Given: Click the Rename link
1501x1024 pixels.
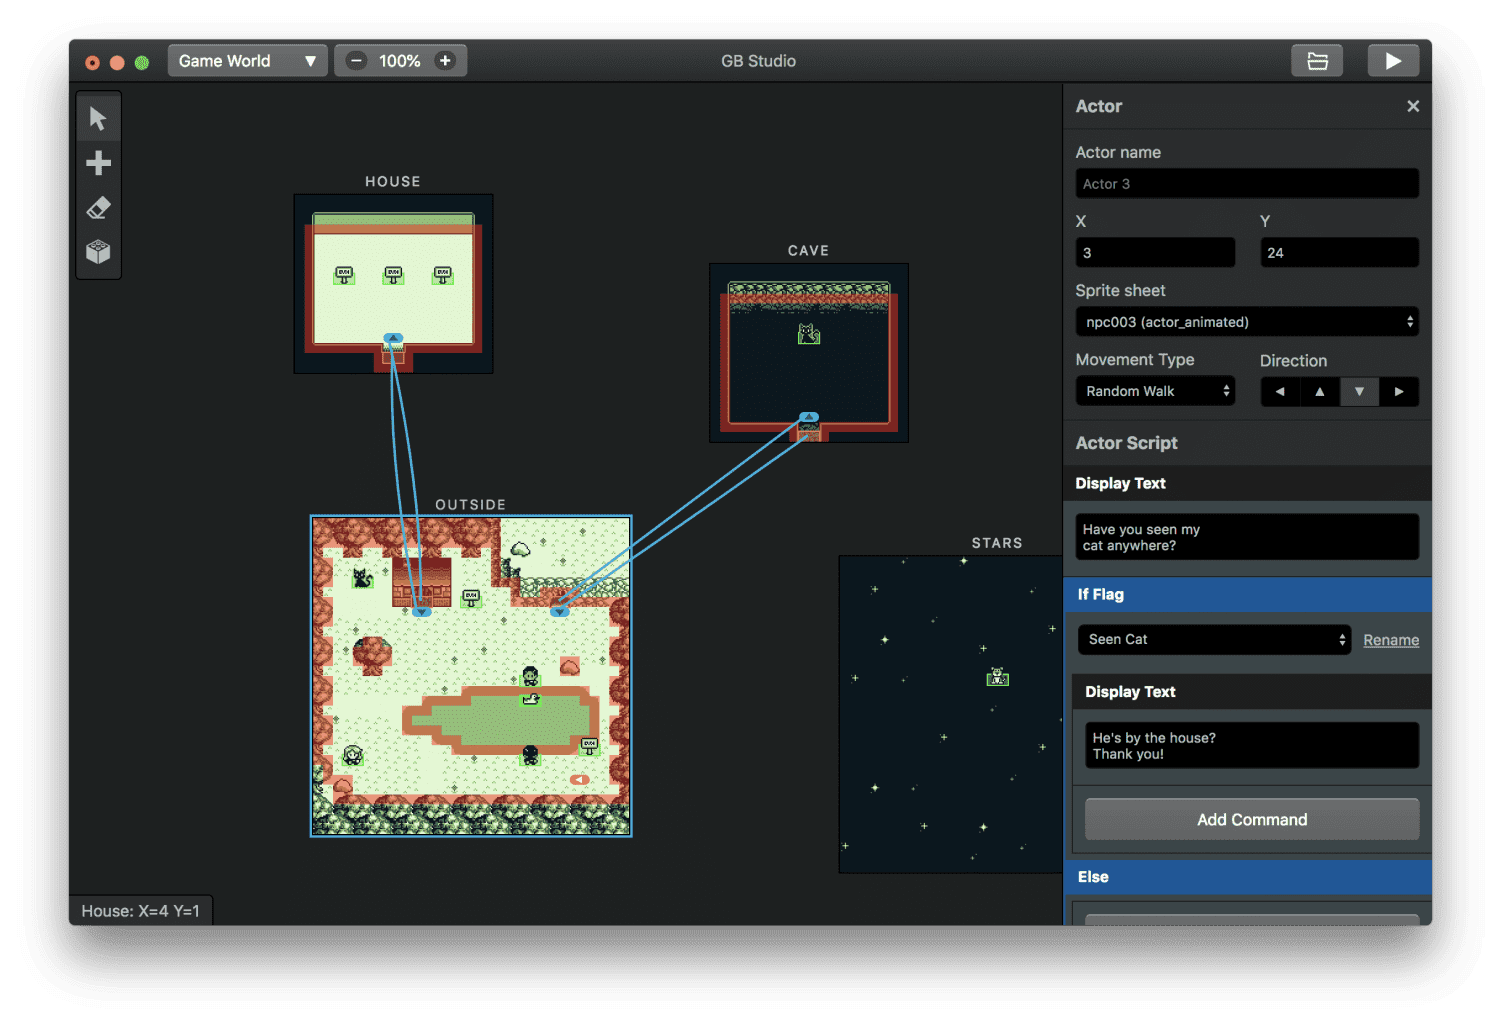Looking at the screenshot, I should point(1391,640).
